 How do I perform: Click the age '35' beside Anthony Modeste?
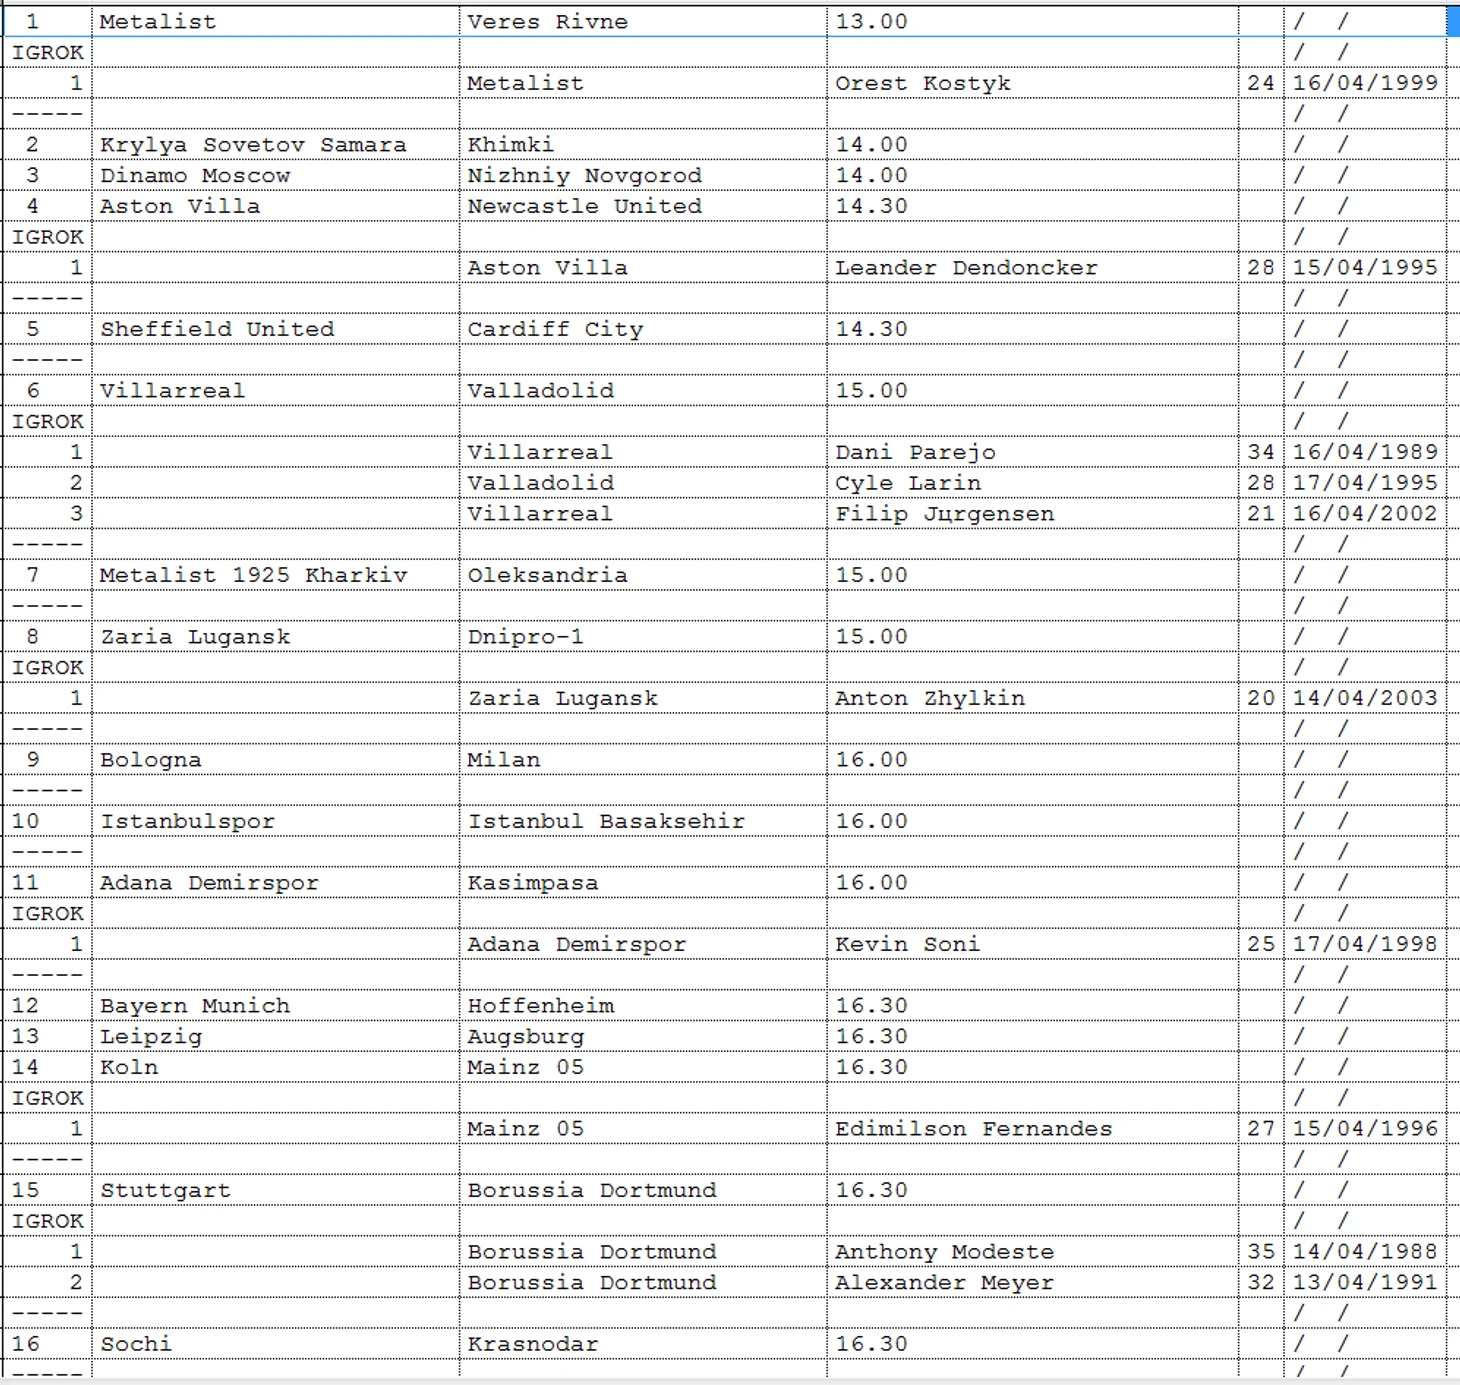point(1261,1251)
